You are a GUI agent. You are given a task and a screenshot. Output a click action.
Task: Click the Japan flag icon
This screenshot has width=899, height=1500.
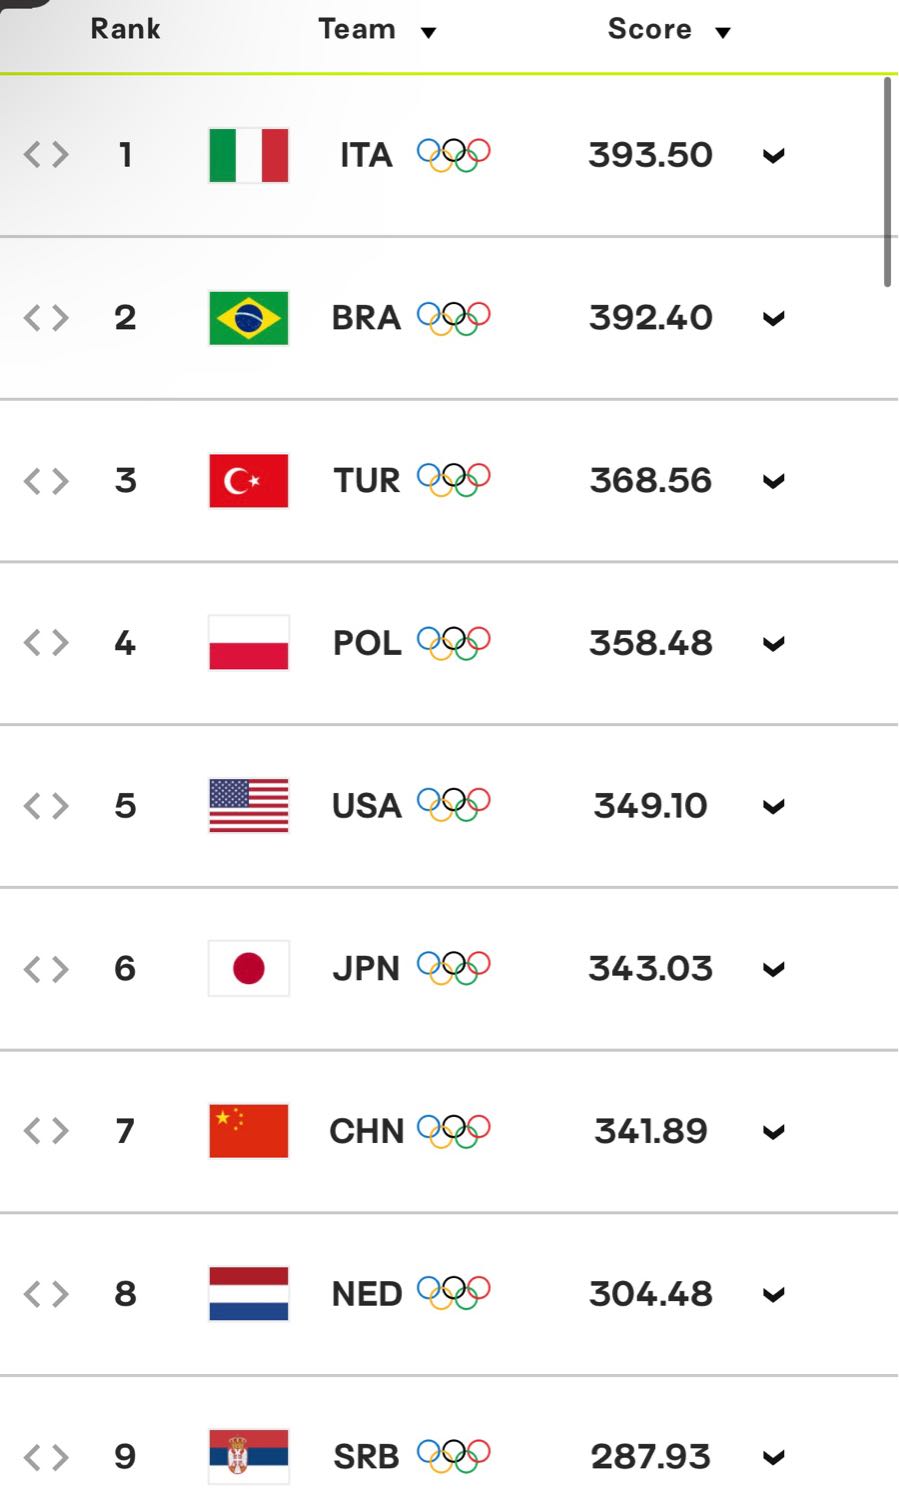point(249,968)
